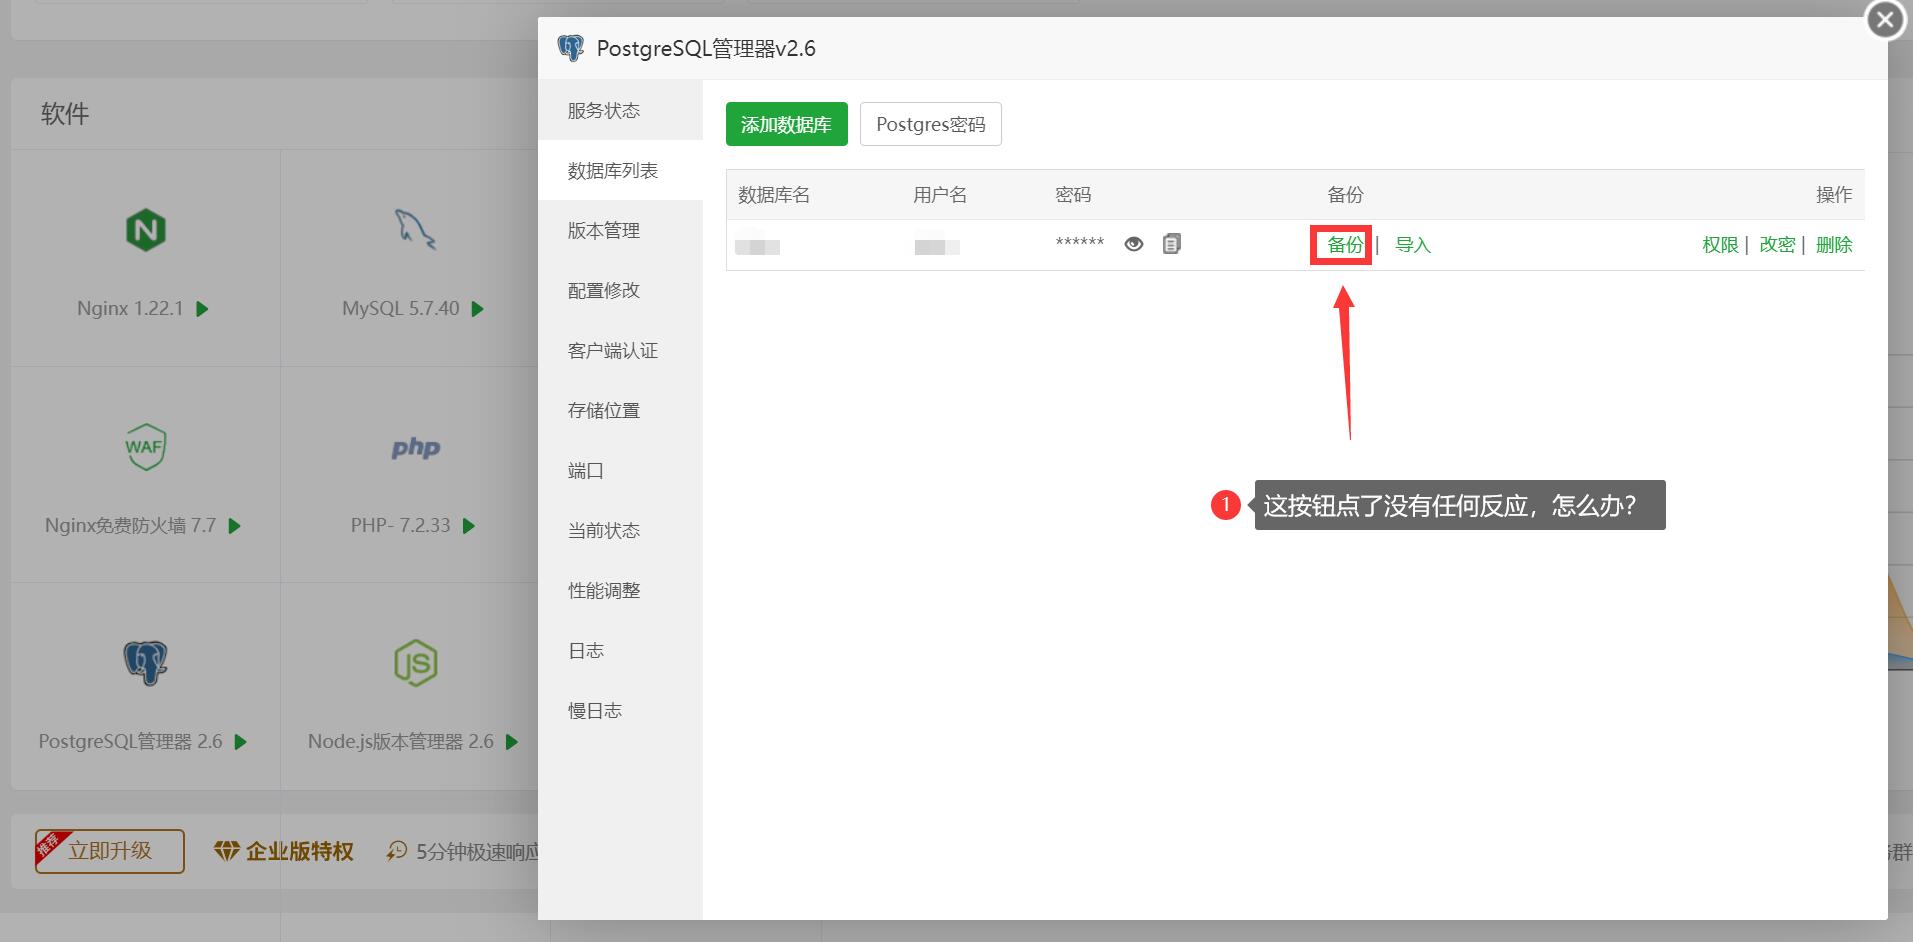This screenshot has height=942, width=1913.
Task: Click play arrow beside MySQL 5.7.40
Action: click(x=478, y=309)
